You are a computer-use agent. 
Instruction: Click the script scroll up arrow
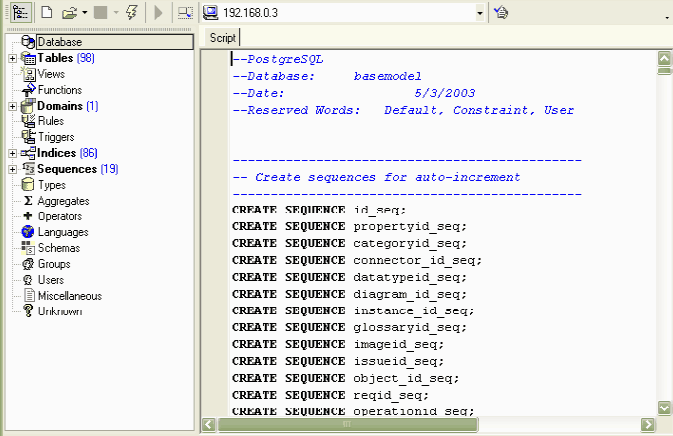[x=664, y=58]
